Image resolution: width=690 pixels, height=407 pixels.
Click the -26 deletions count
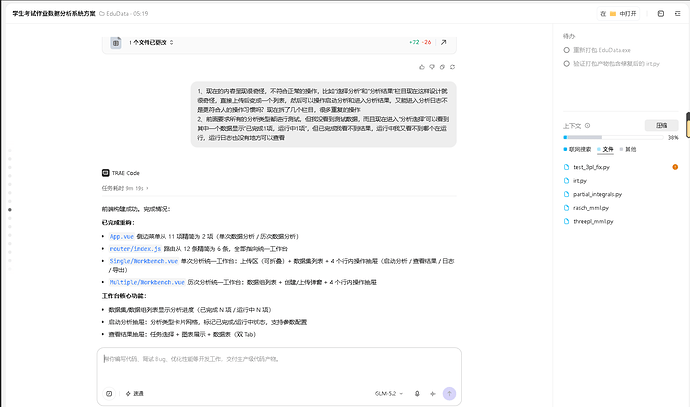coord(426,42)
